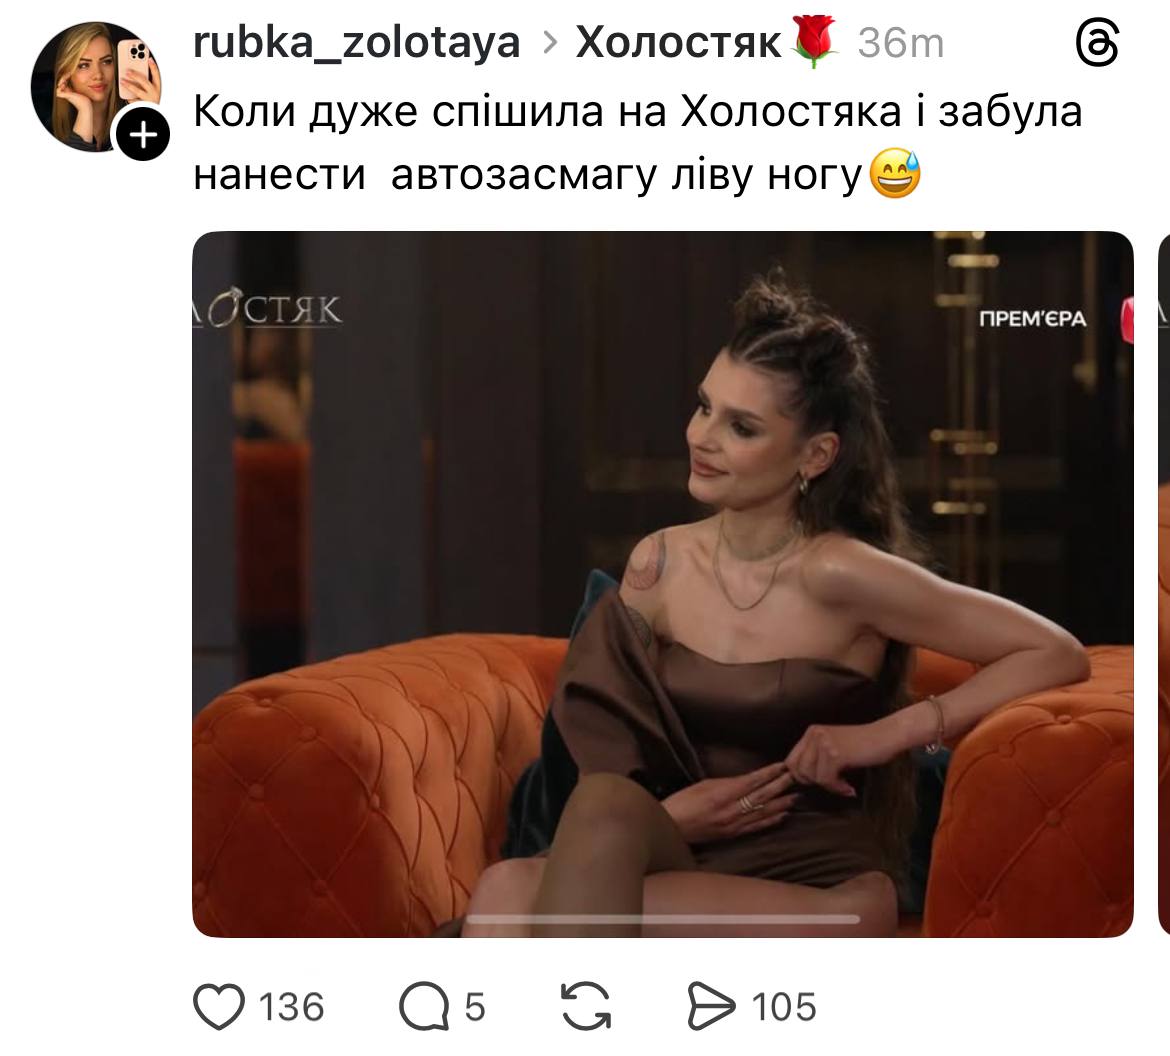Open the Холостяк community link
The width and height of the screenshot is (1170, 1056).
[678, 43]
